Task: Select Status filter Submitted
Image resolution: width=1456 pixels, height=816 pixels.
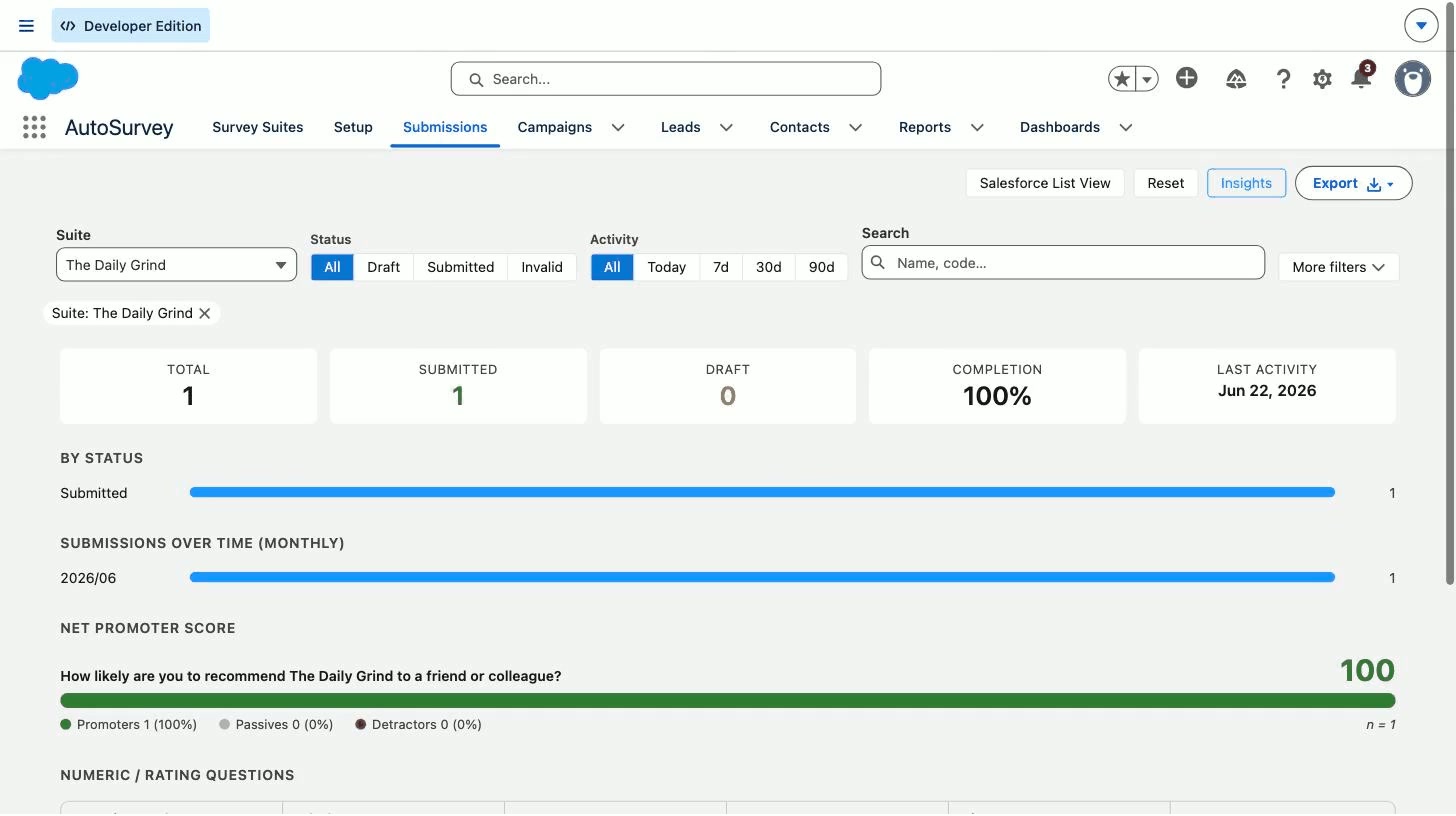Action: pos(461,267)
